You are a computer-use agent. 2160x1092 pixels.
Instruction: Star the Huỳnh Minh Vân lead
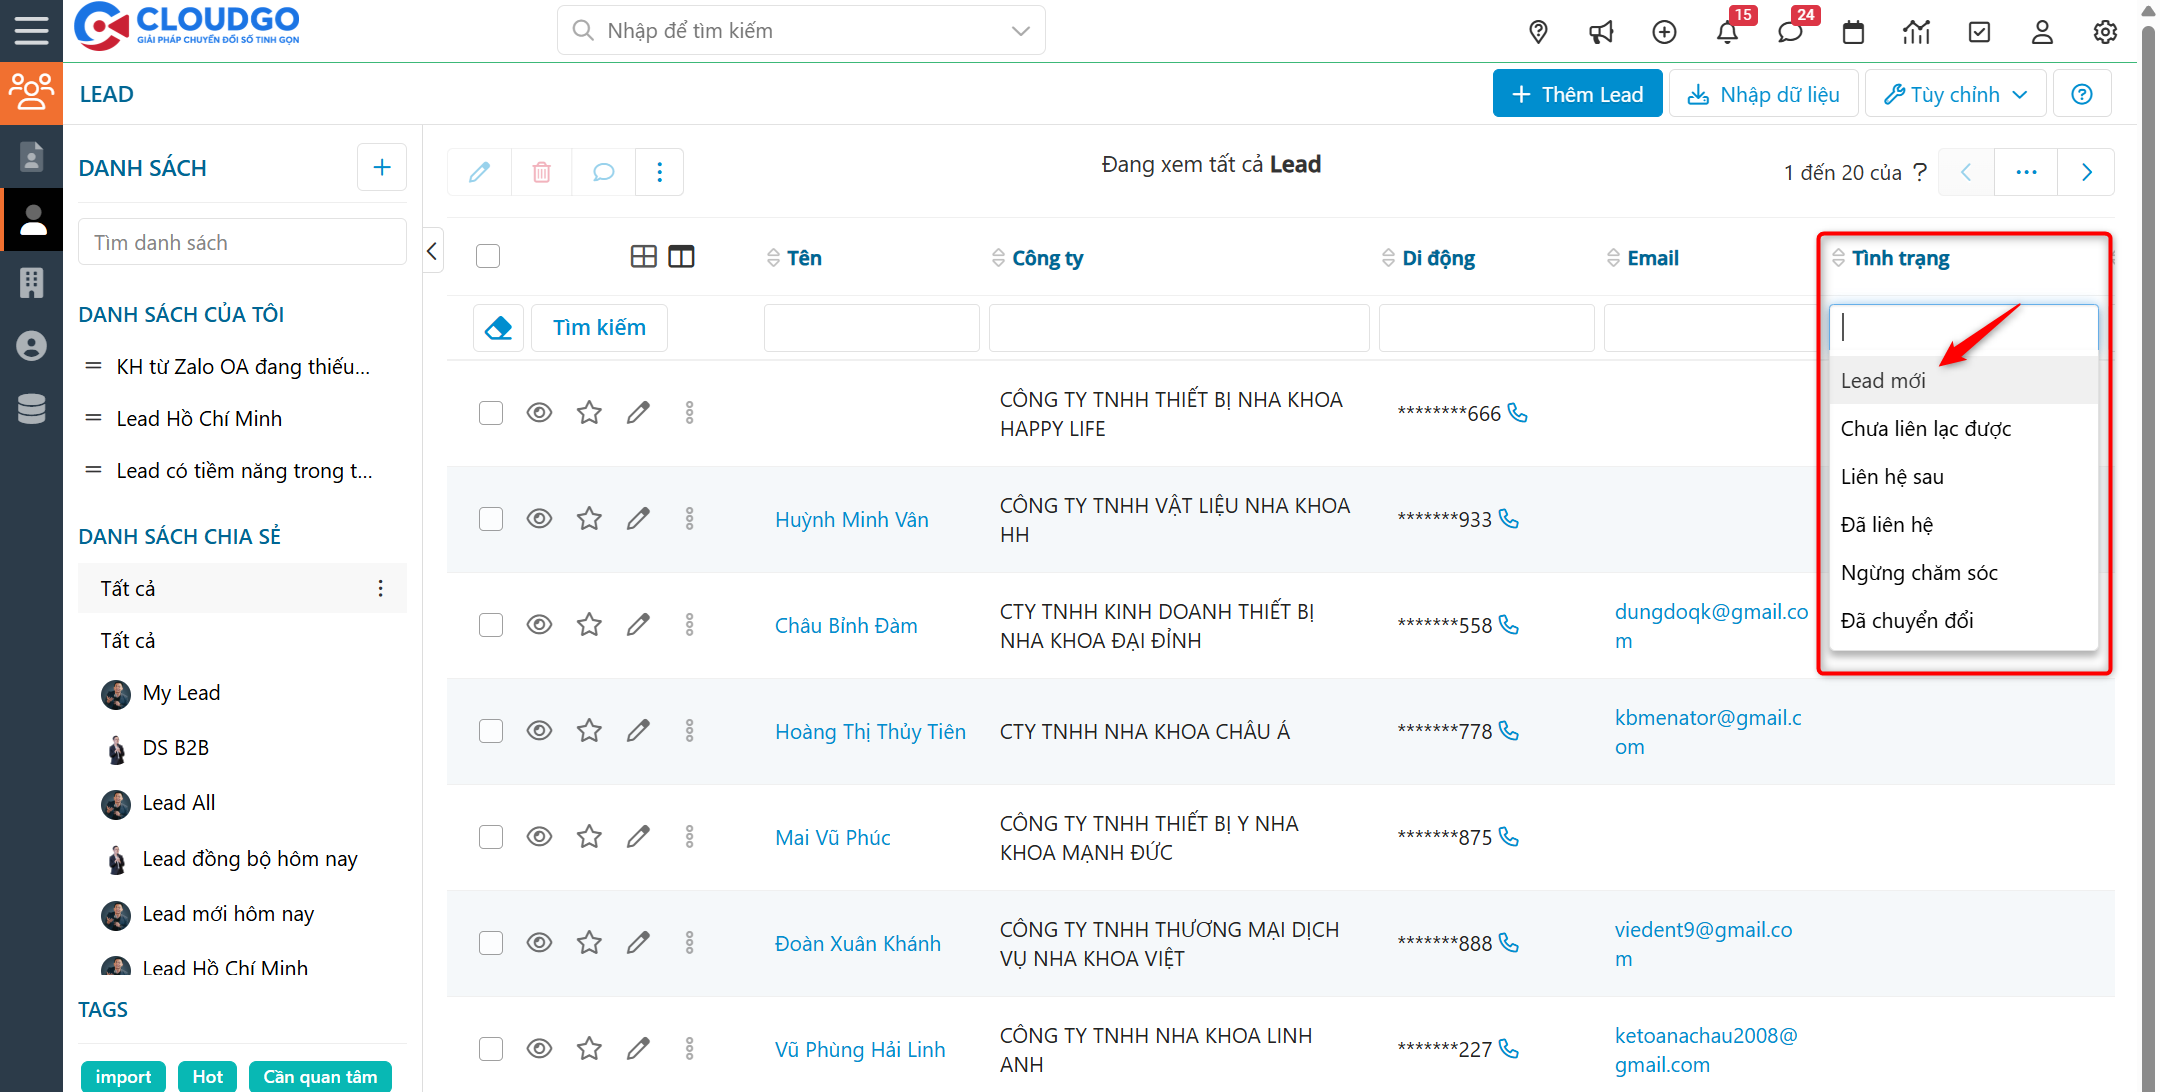coord(589,519)
